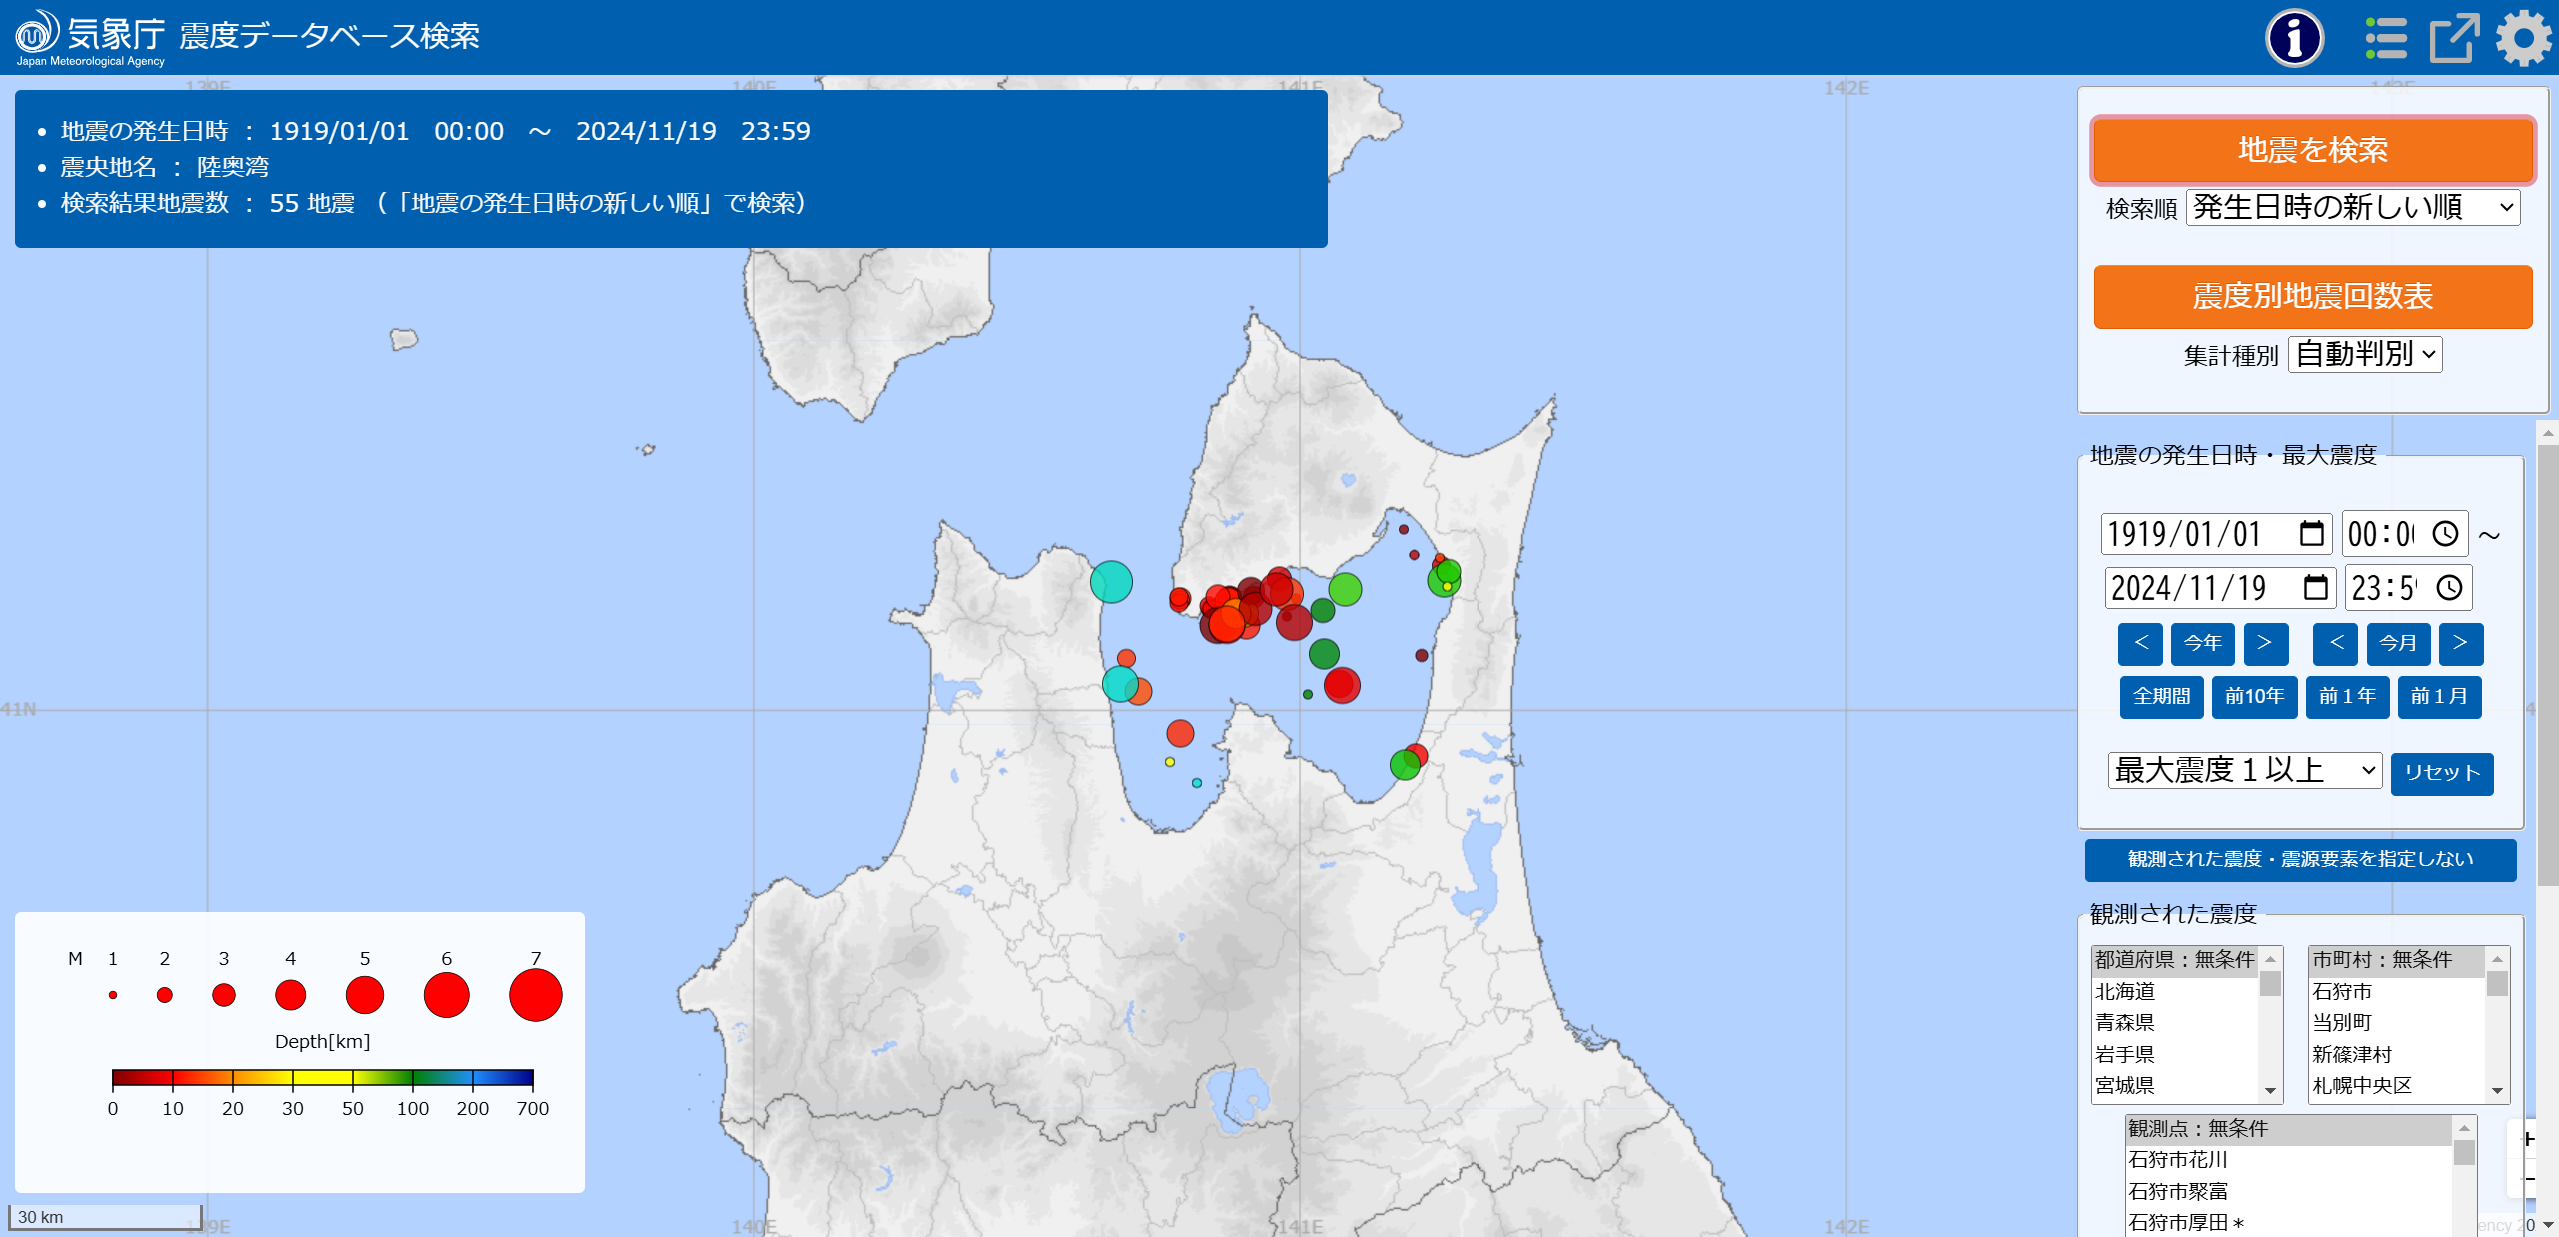Expand the 集計種別 自動判別 dropdown
This screenshot has width=2559, height=1237.
click(2364, 354)
